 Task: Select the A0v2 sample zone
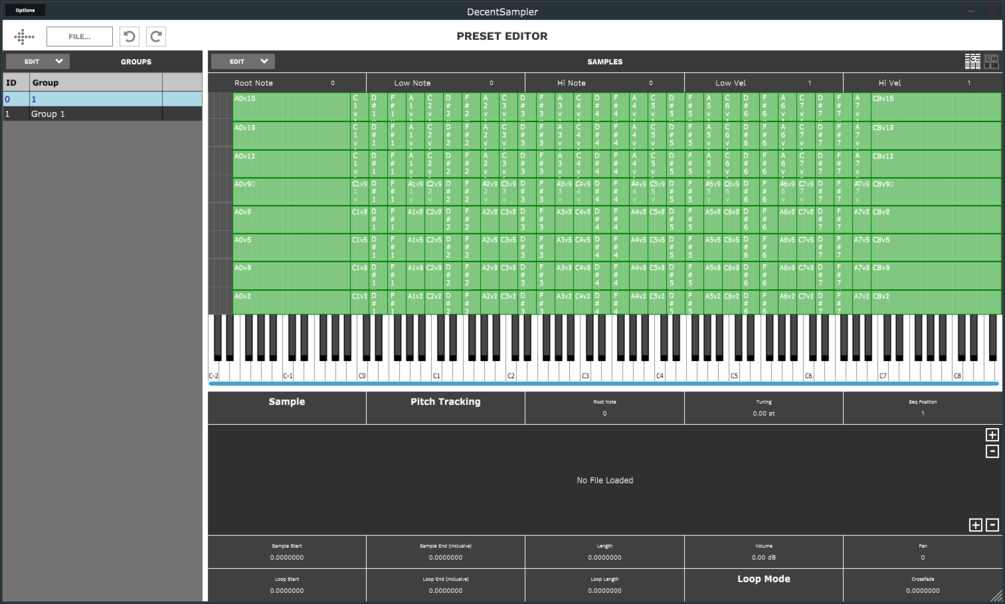(x=292, y=303)
